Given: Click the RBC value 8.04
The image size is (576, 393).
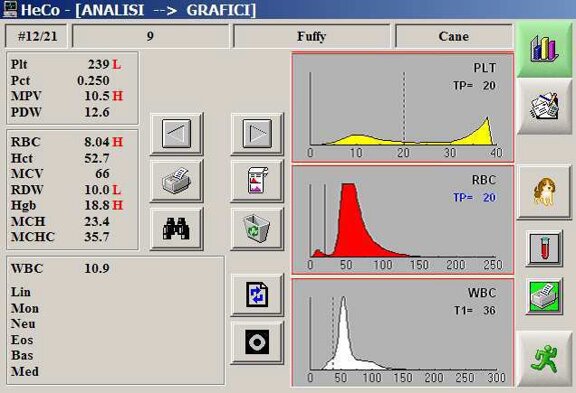Looking at the screenshot, I should coord(97,142).
